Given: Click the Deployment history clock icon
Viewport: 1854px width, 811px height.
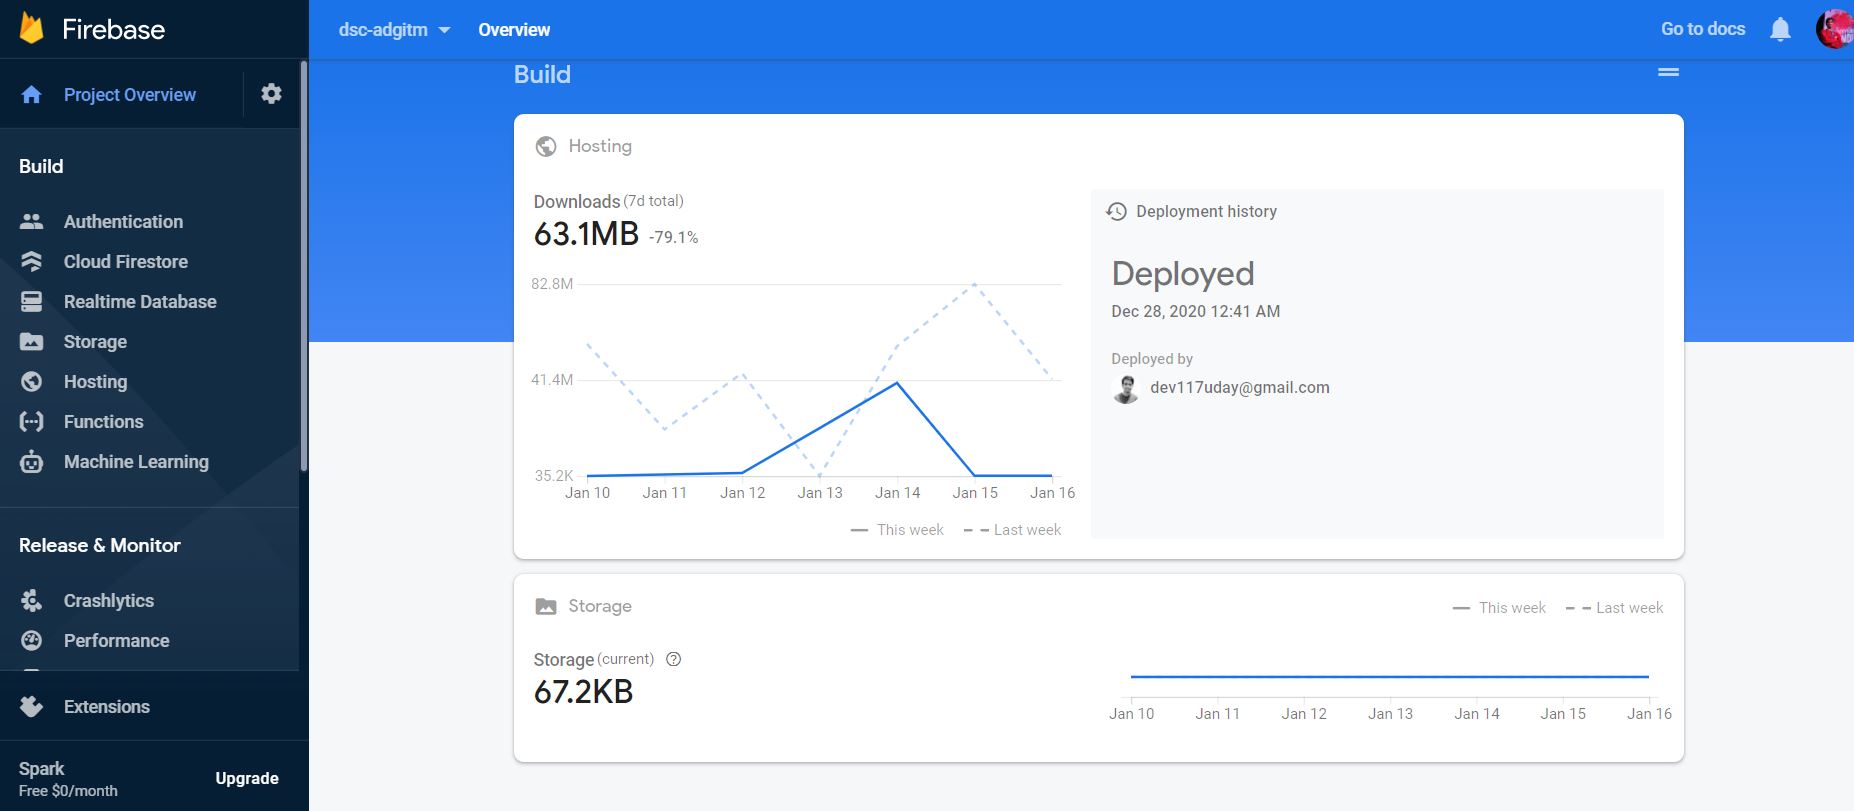Looking at the screenshot, I should [1117, 212].
